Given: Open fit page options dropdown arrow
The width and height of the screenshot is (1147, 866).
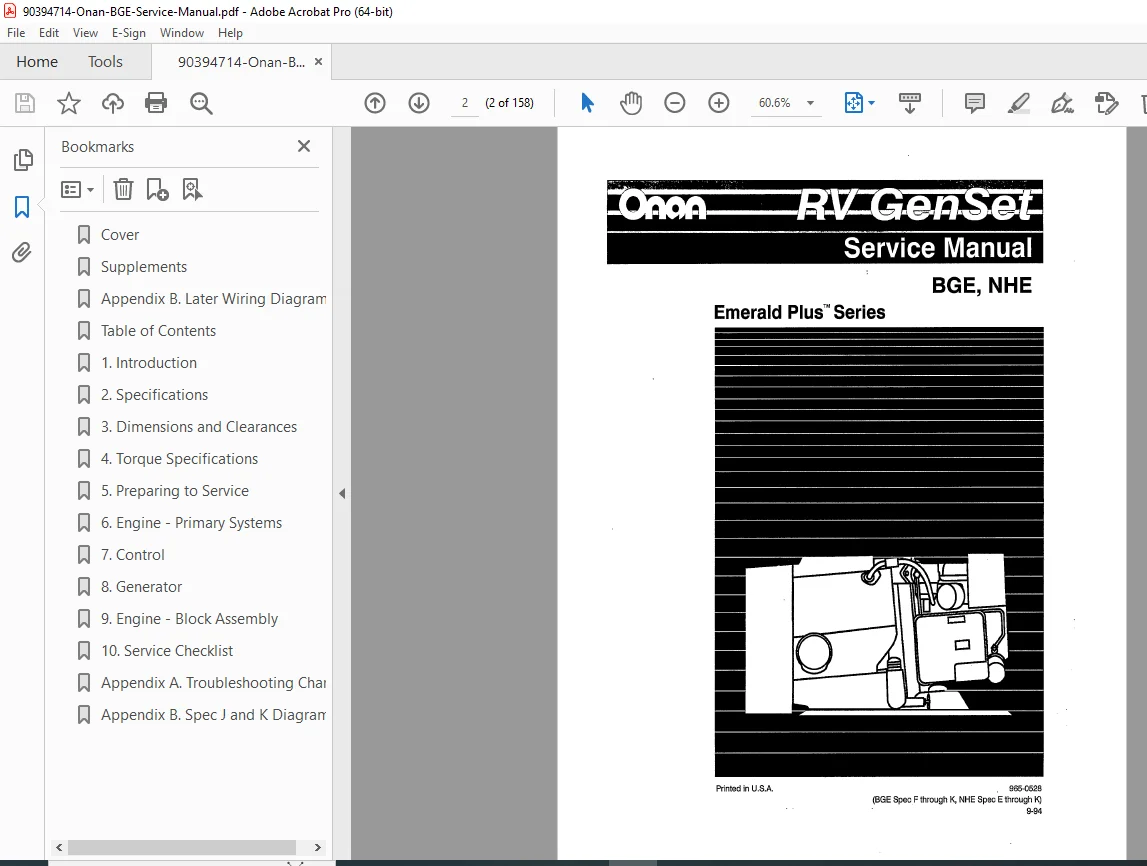Looking at the screenshot, I should [871, 103].
